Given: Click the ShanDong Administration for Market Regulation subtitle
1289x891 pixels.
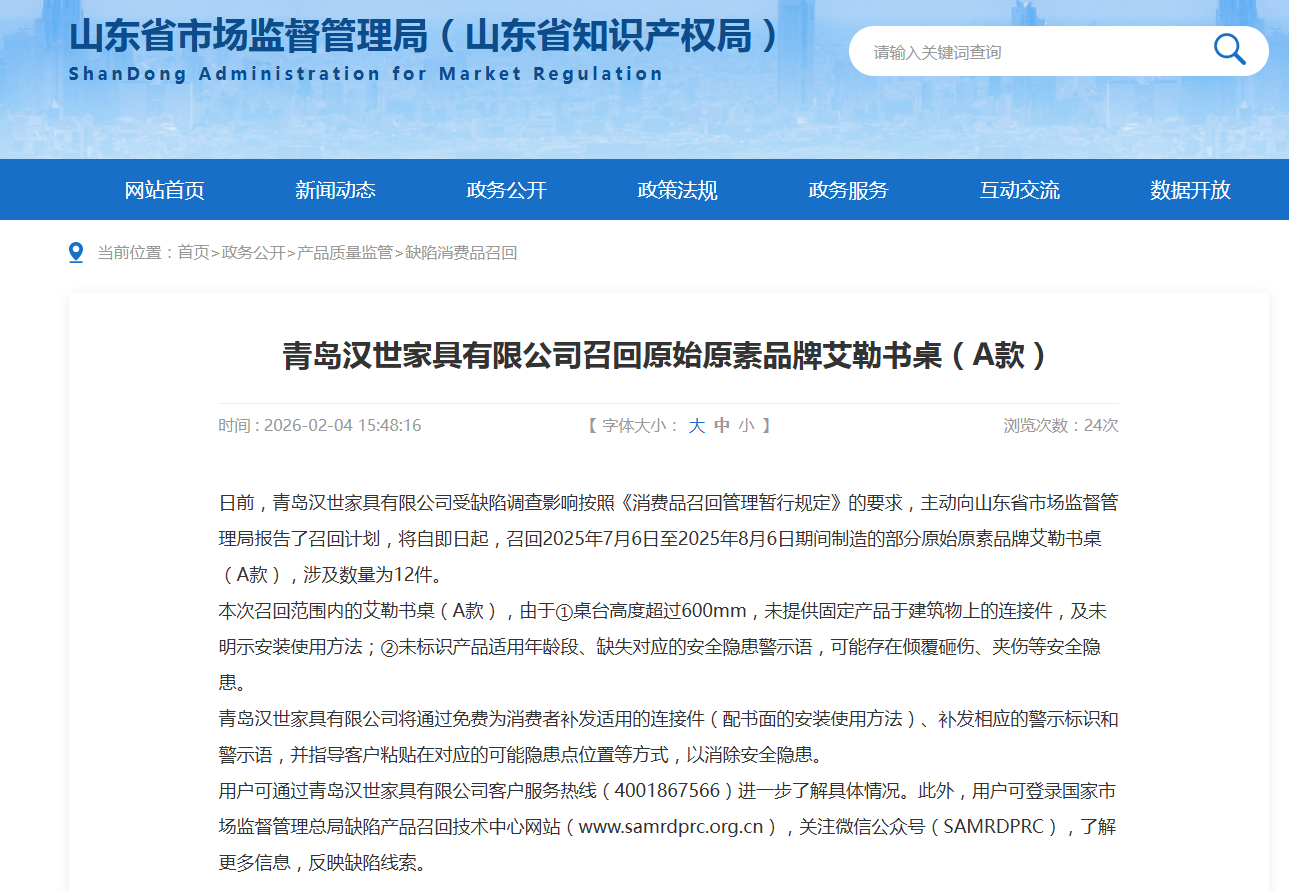Looking at the screenshot, I should pos(366,74).
